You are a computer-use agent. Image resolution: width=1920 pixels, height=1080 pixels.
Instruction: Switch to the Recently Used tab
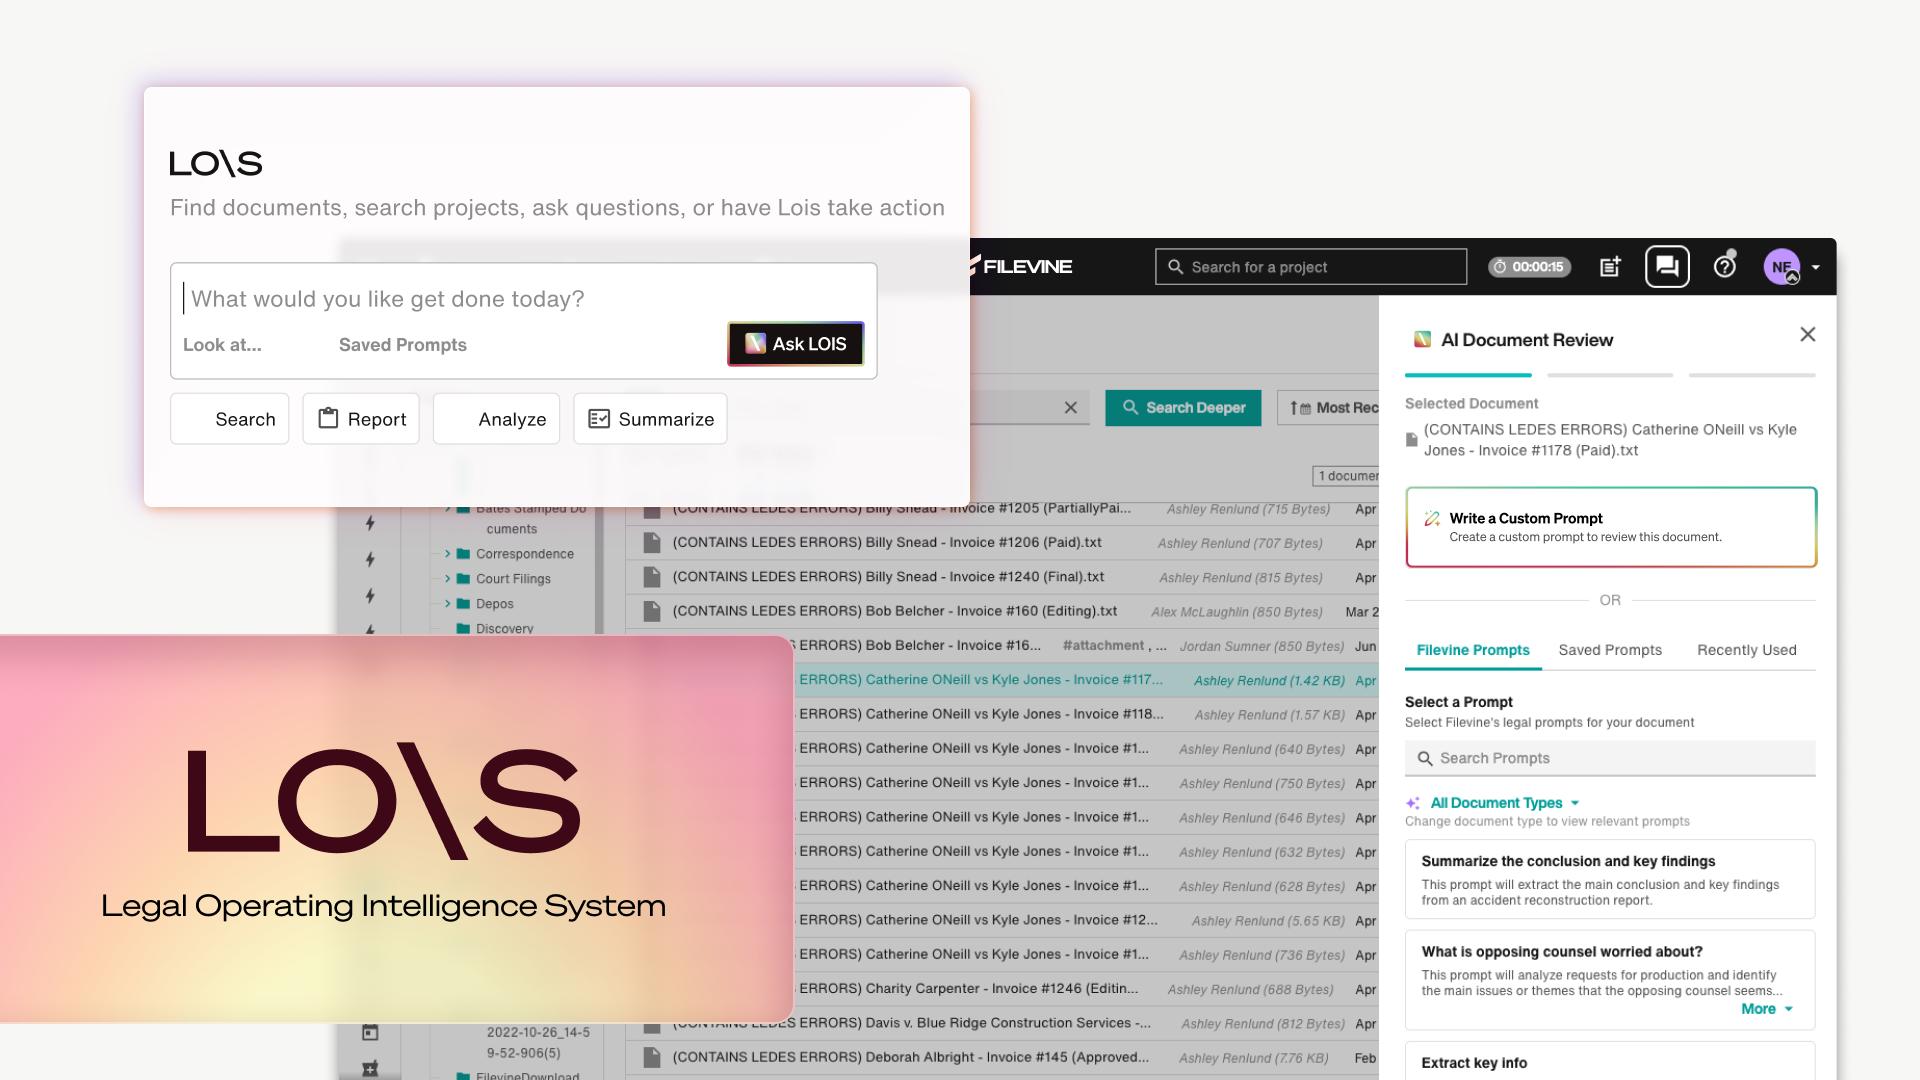click(1746, 650)
